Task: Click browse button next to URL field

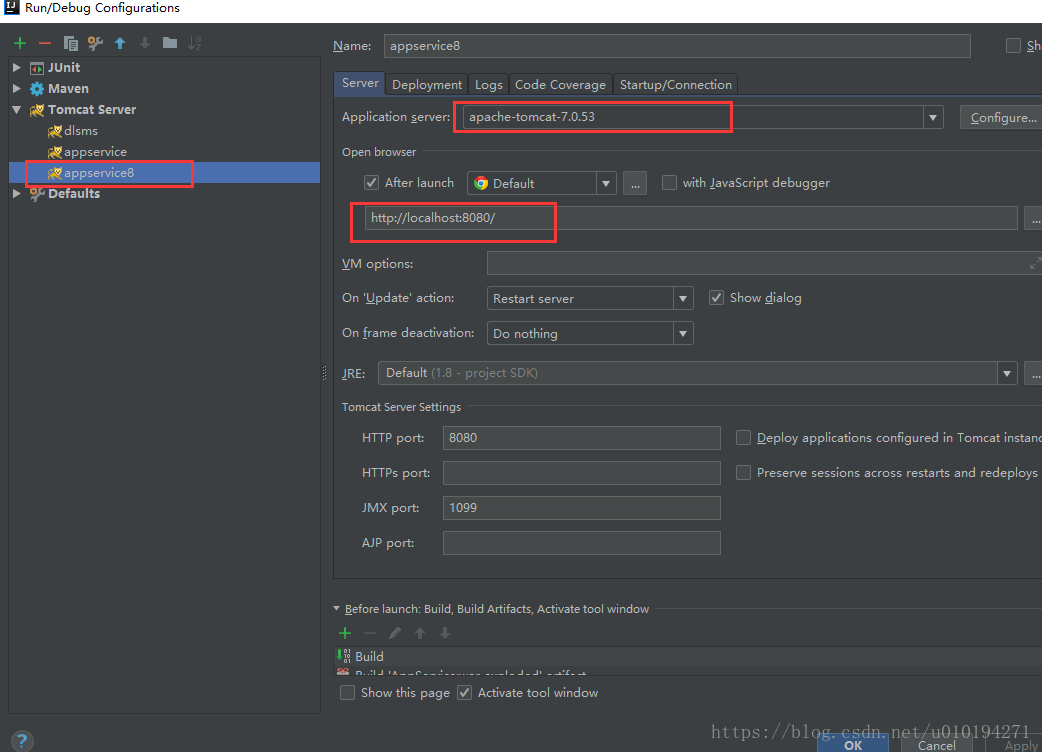Action: [1033, 219]
